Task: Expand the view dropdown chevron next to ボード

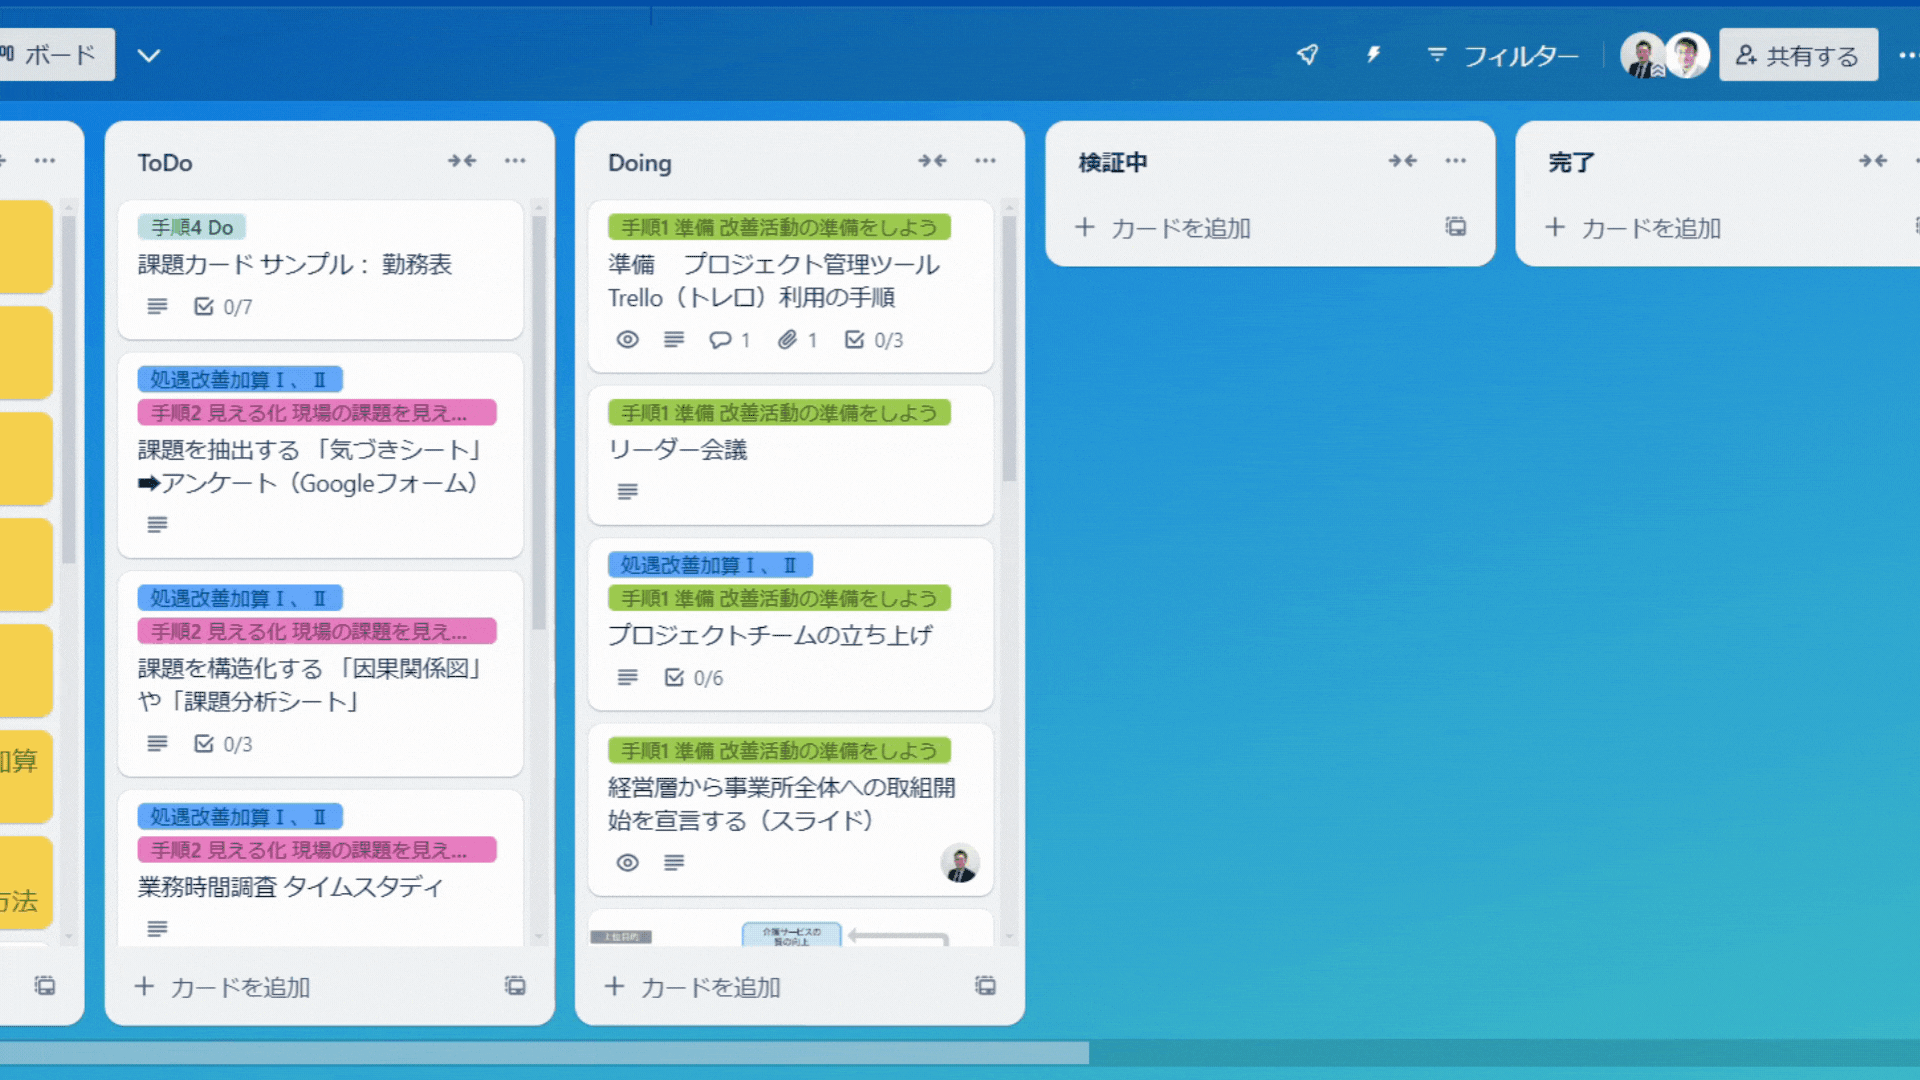Action: [149, 56]
